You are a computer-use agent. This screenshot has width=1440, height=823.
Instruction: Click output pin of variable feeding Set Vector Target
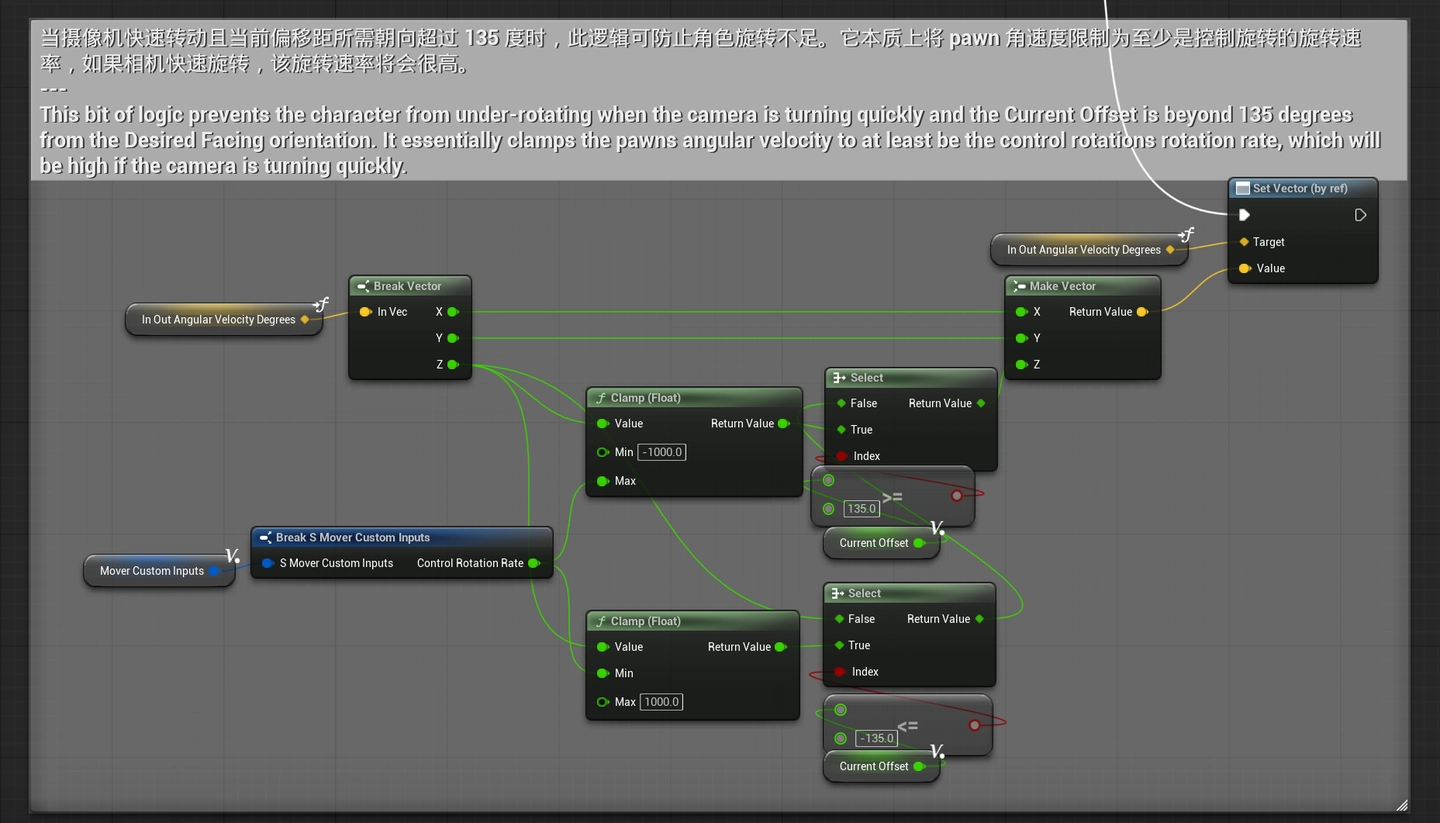tap(1171, 250)
